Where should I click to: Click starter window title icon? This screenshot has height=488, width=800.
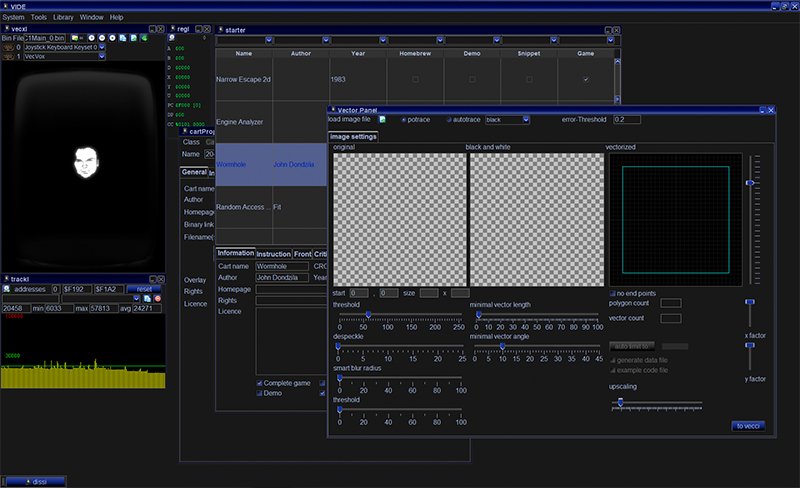click(x=221, y=30)
